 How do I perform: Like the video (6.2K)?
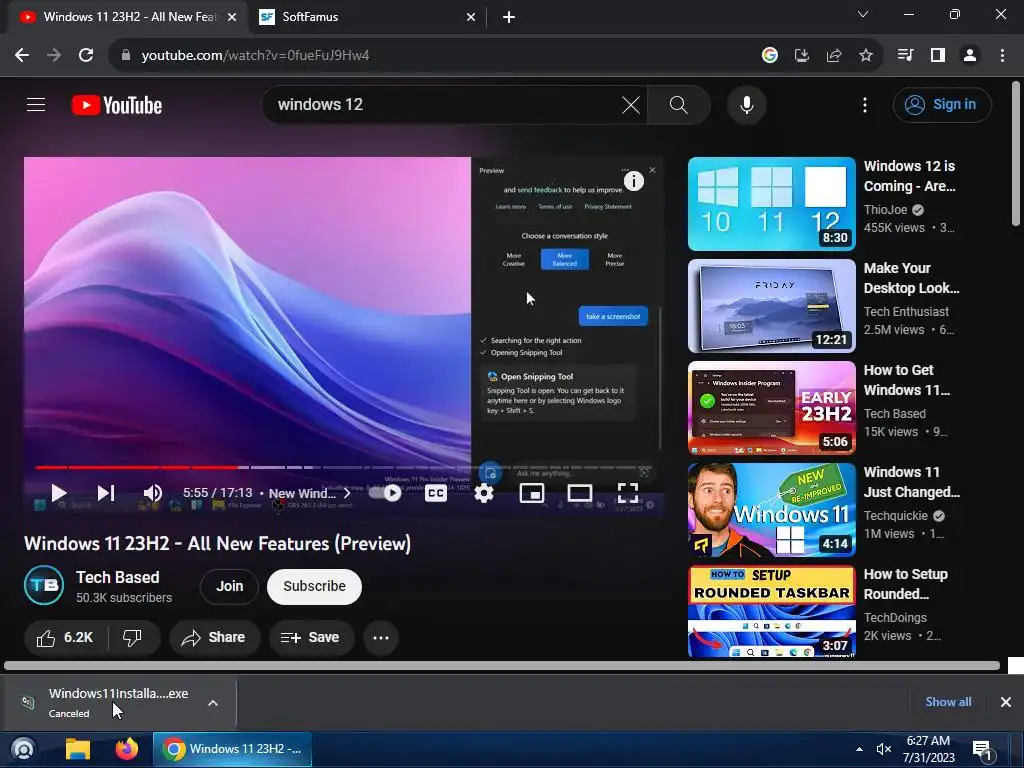click(x=65, y=637)
